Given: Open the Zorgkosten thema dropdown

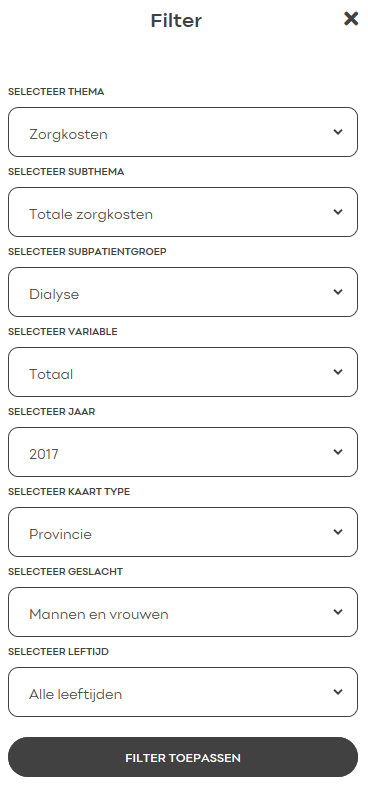Looking at the screenshot, I should (x=183, y=132).
